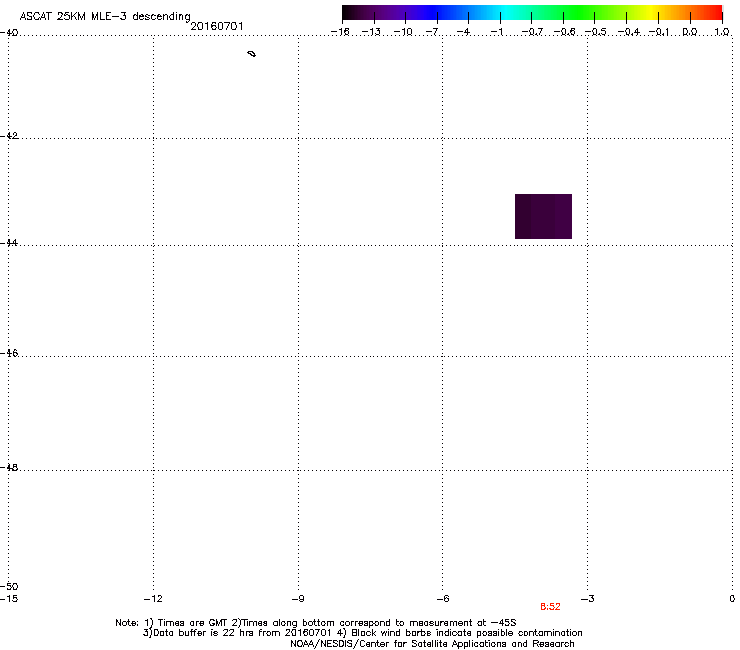Image resolution: width=740 pixels, height=650 pixels.
Task: Click the color bar at the 1.0 red end
Action: (719, 12)
